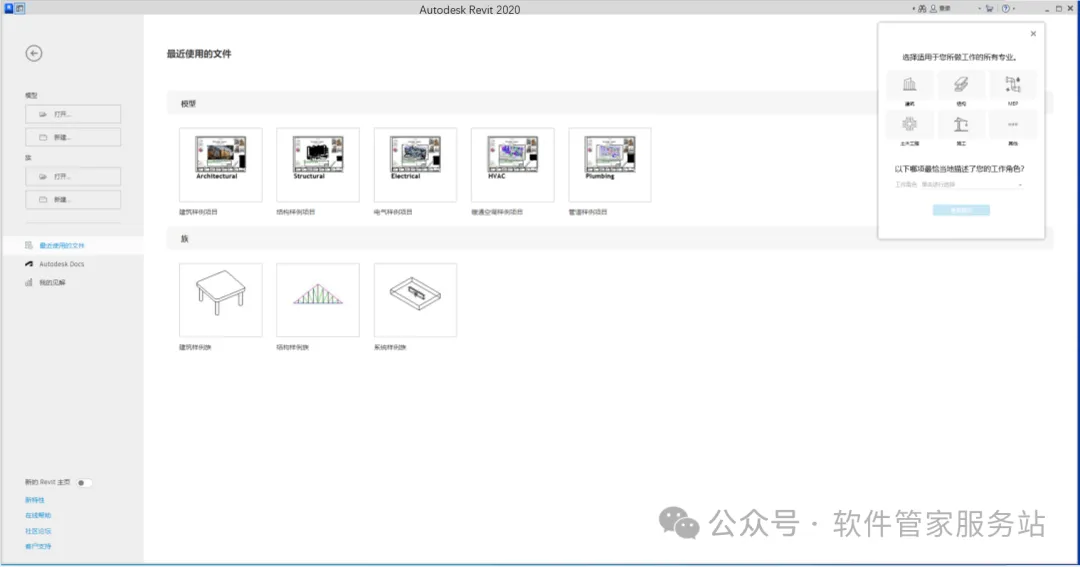Image resolution: width=1080 pixels, height=567 pixels.
Task: Click the first 打开 button under 模型
Action: [x=73, y=114]
